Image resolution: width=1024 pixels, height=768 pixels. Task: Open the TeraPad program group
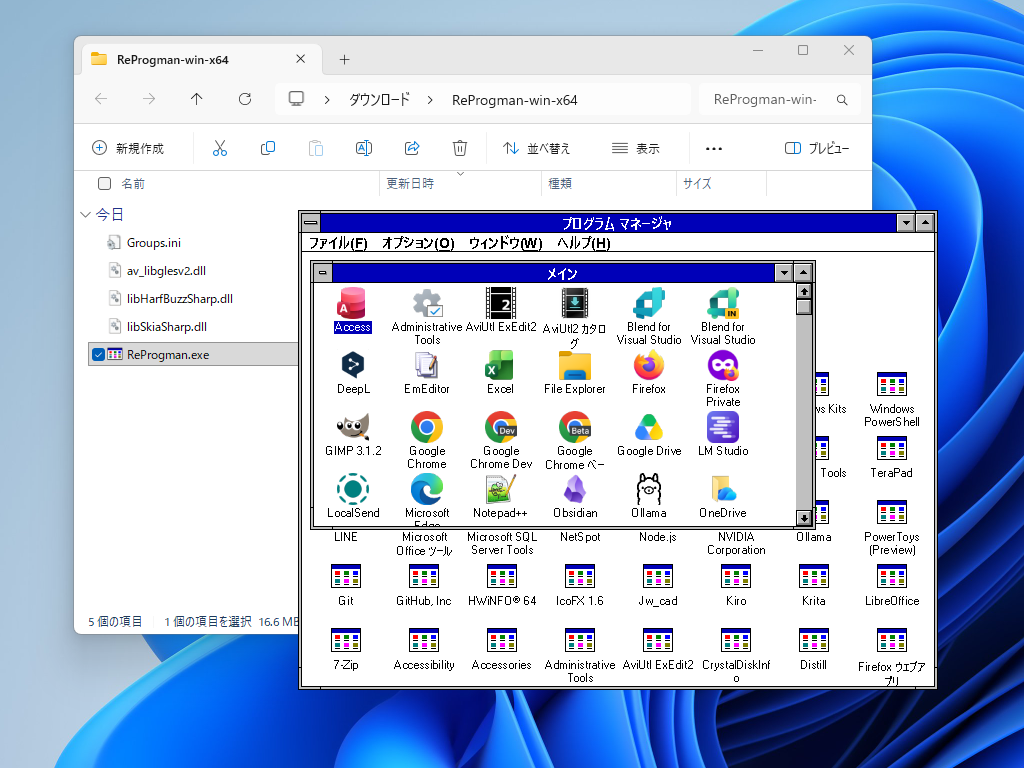click(891, 457)
